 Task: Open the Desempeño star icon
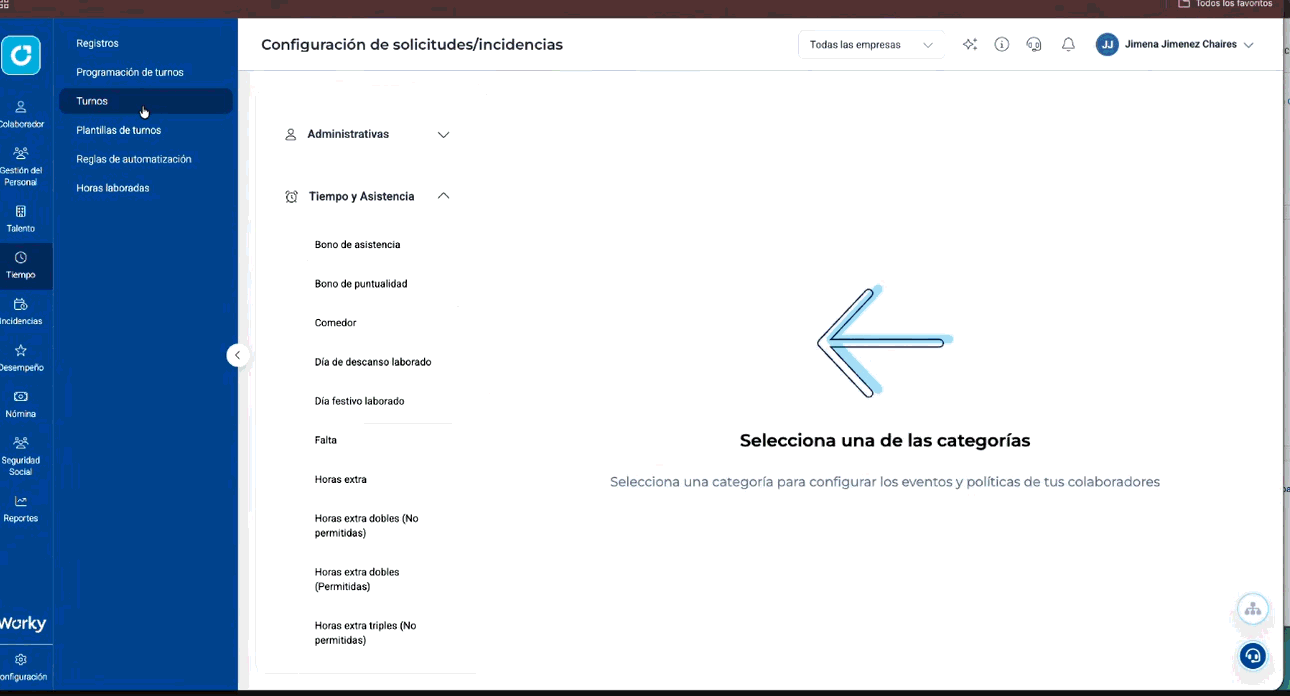21,351
